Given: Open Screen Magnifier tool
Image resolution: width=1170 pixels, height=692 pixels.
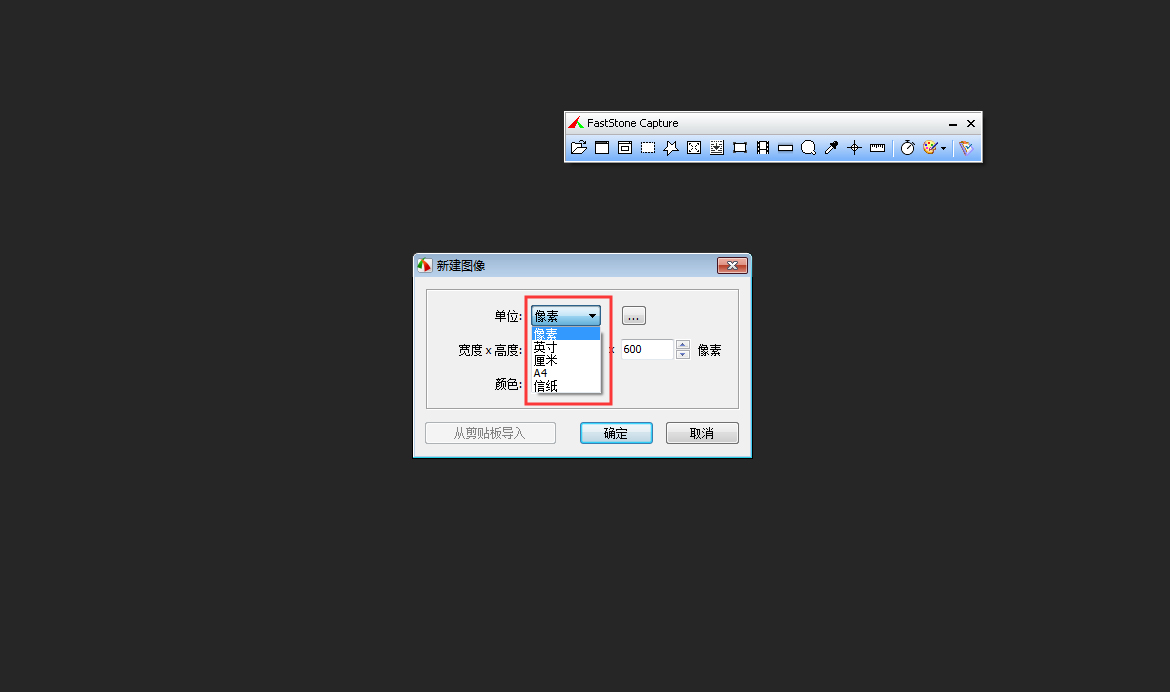Looking at the screenshot, I should coord(808,148).
